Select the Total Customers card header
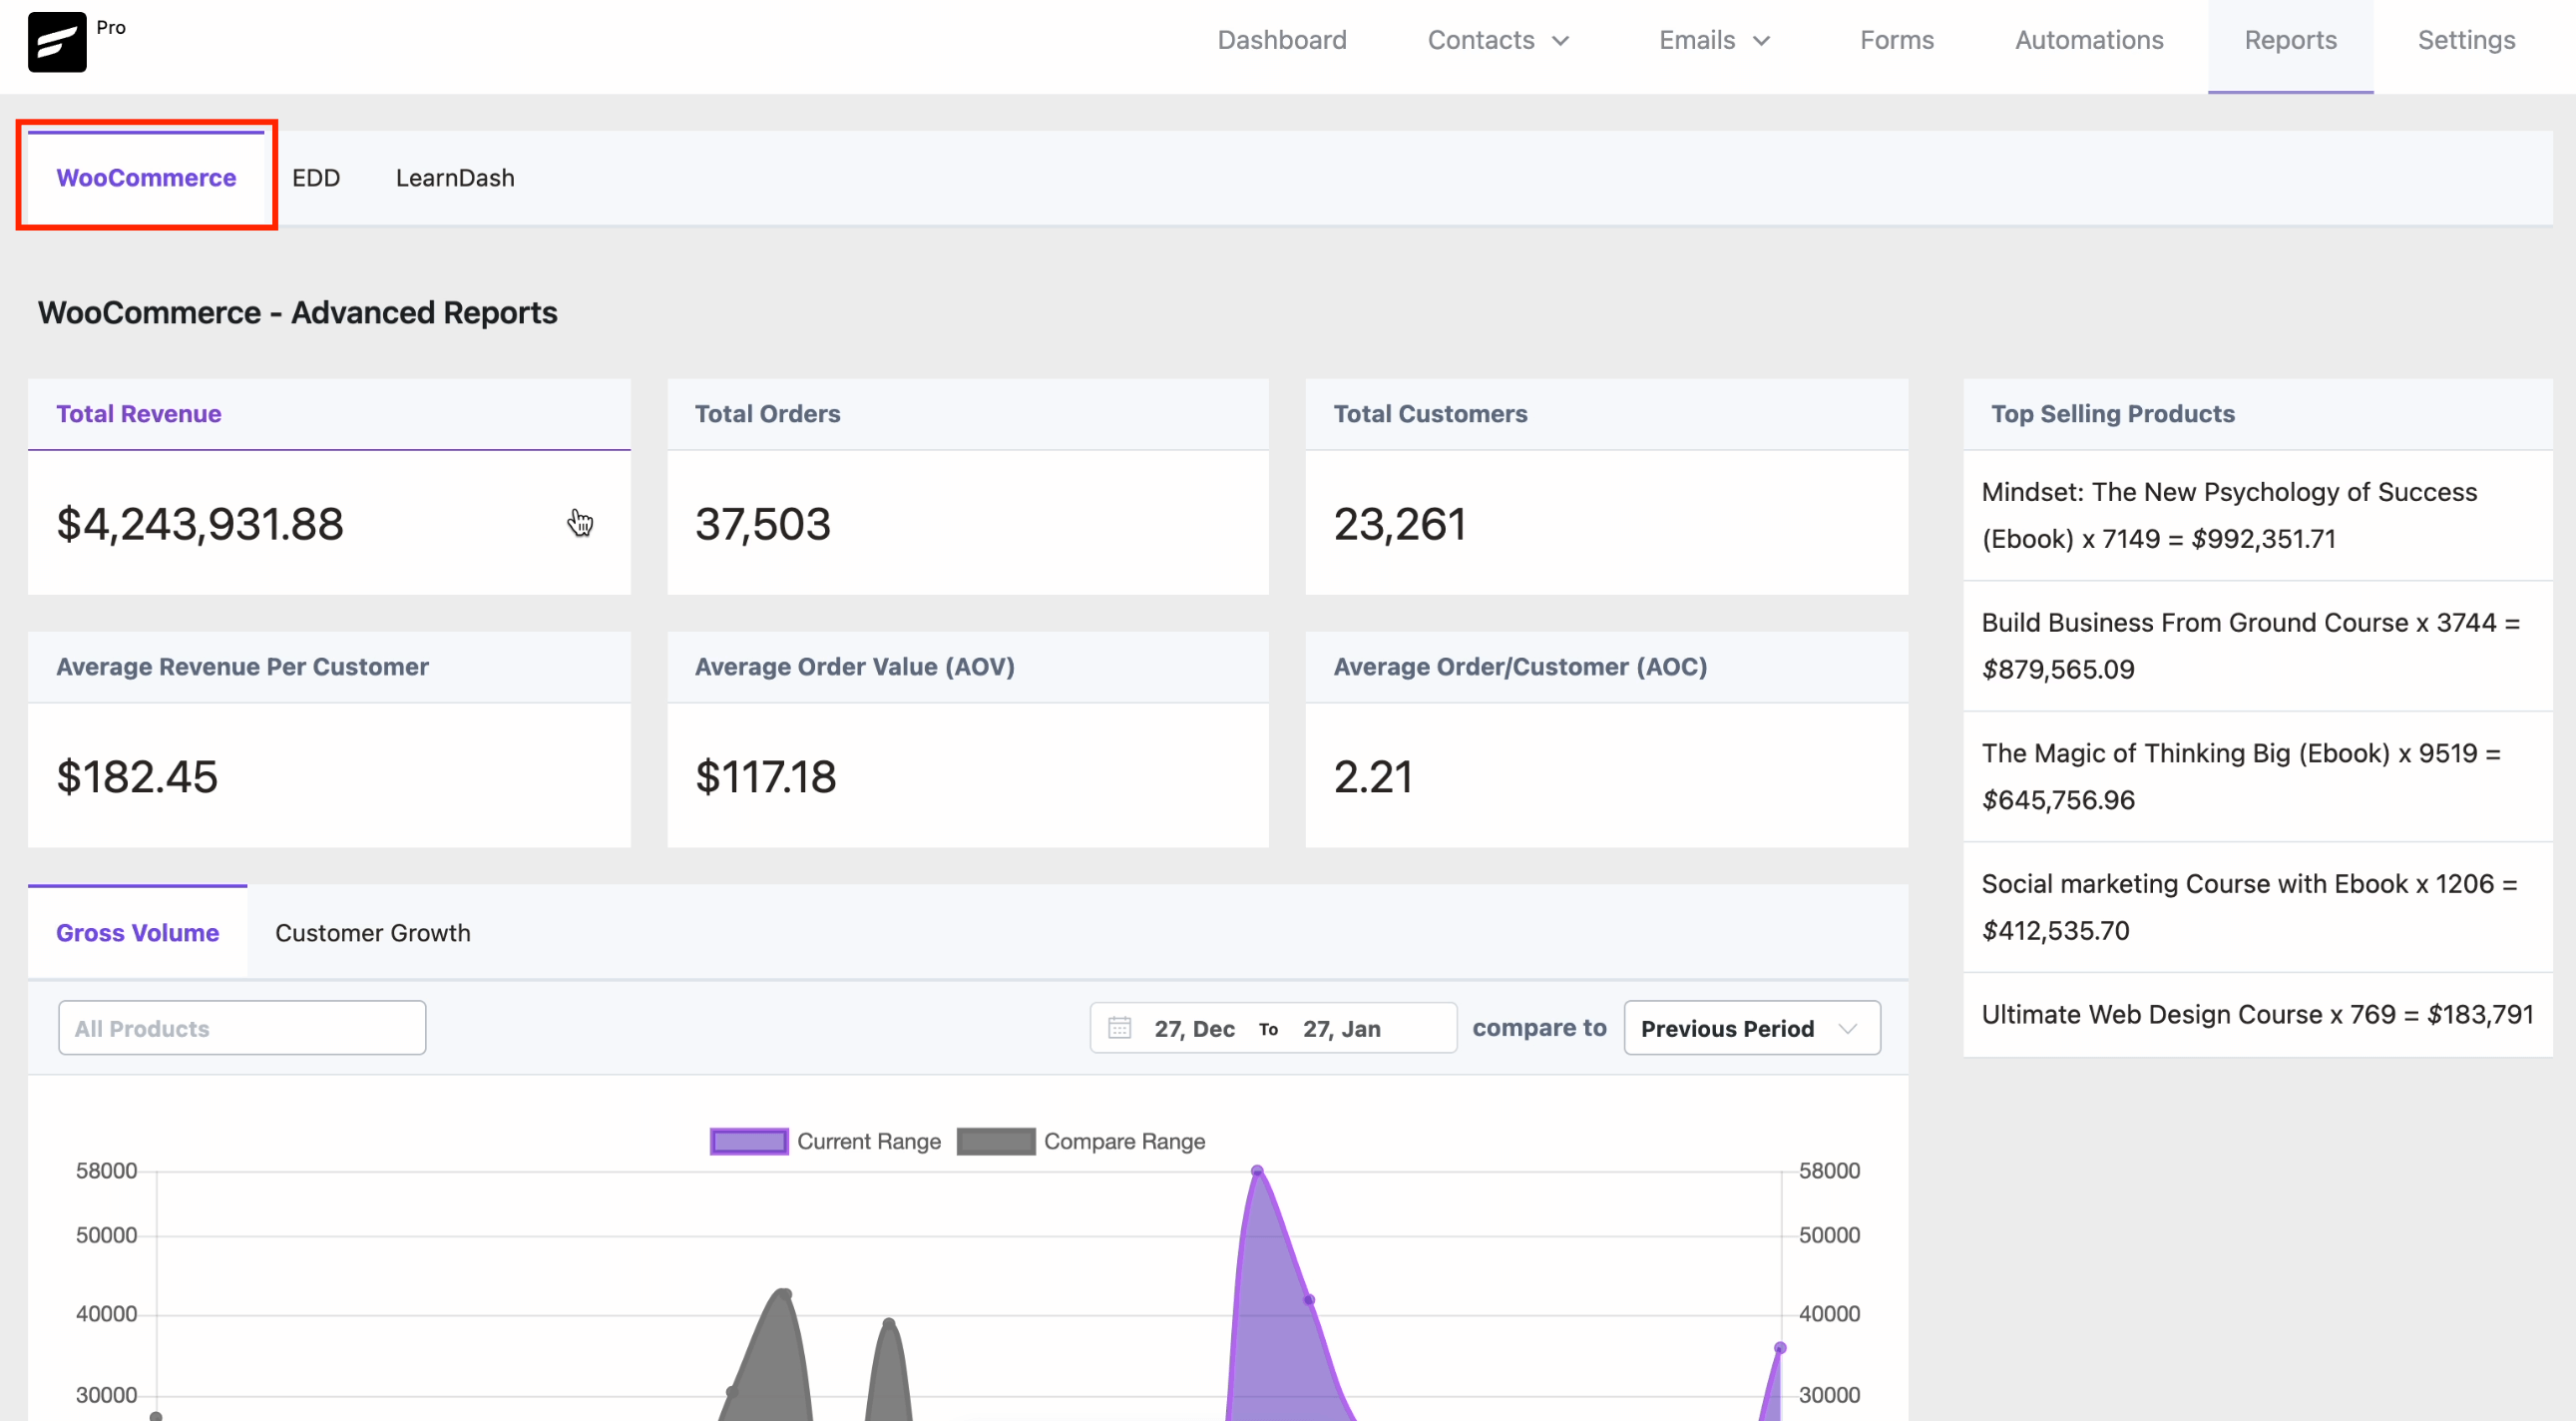This screenshot has height=1421, width=2576. pos(1606,414)
